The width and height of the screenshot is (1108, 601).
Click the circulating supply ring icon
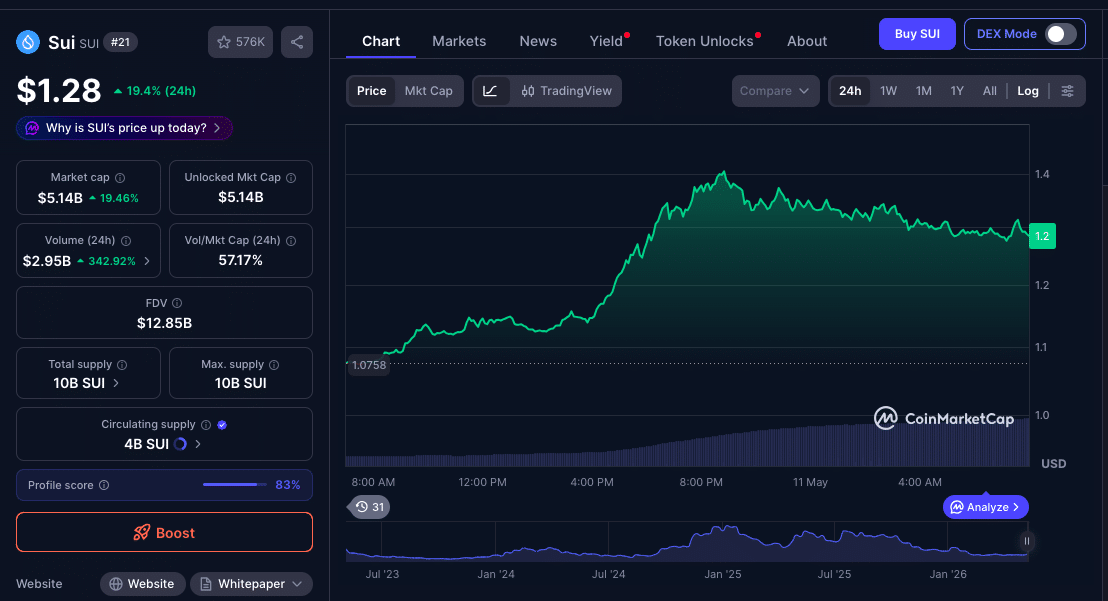point(180,444)
